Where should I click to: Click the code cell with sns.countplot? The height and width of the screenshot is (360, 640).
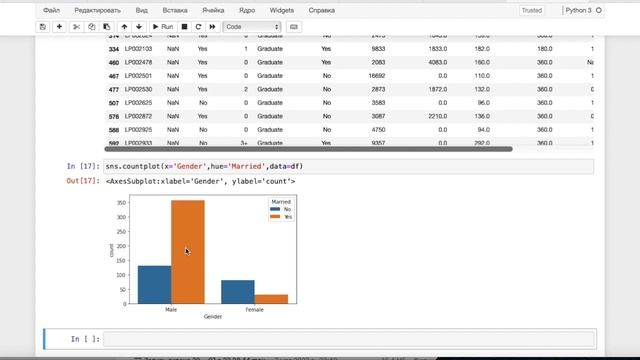pyautogui.click(x=349, y=167)
